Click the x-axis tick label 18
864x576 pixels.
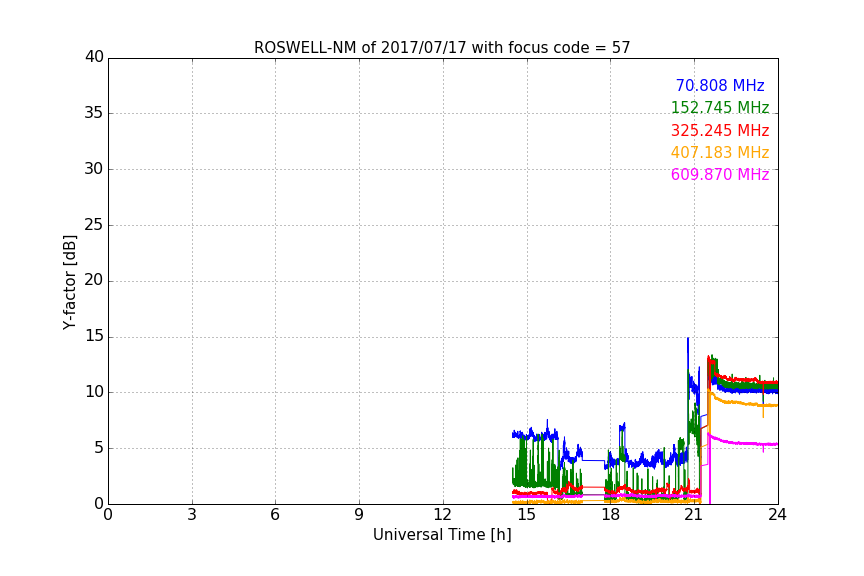click(x=611, y=515)
